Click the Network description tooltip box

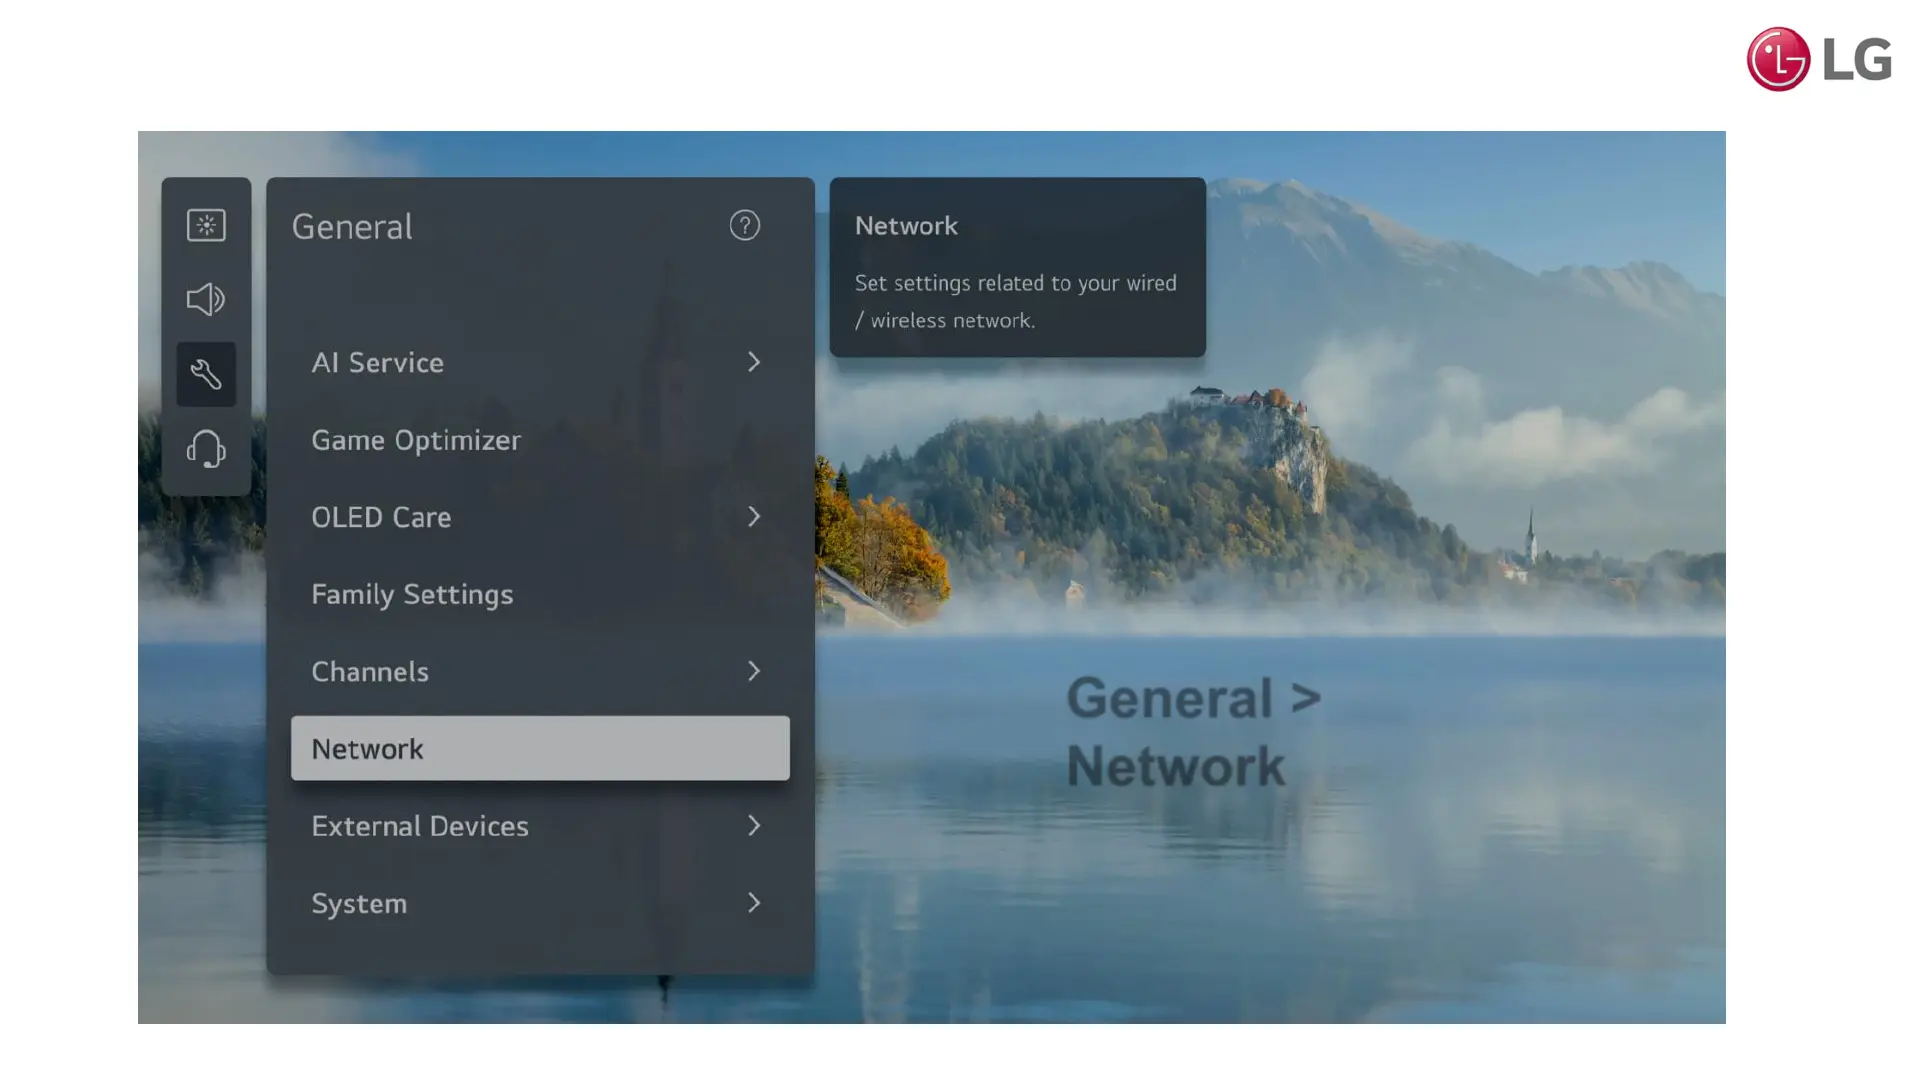click(x=1017, y=268)
